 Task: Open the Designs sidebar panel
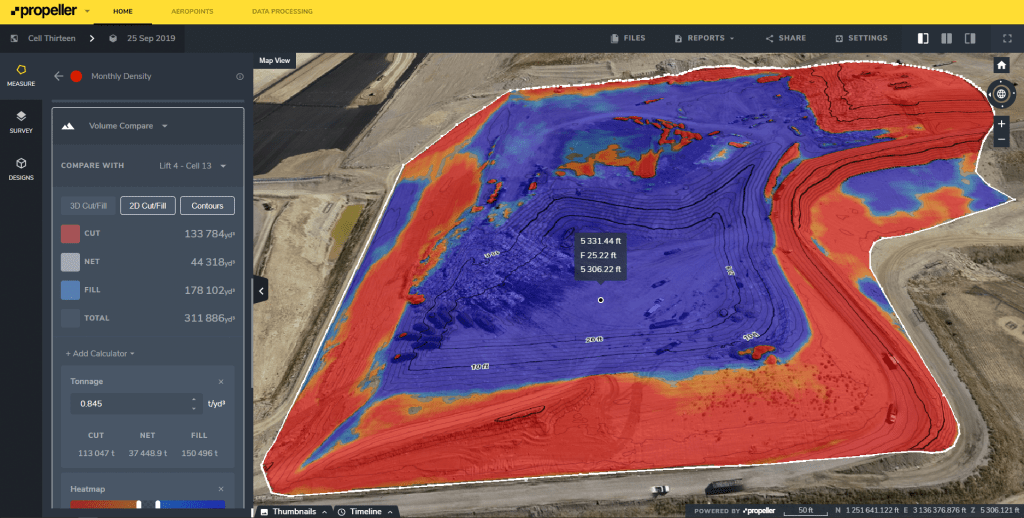pos(21,169)
